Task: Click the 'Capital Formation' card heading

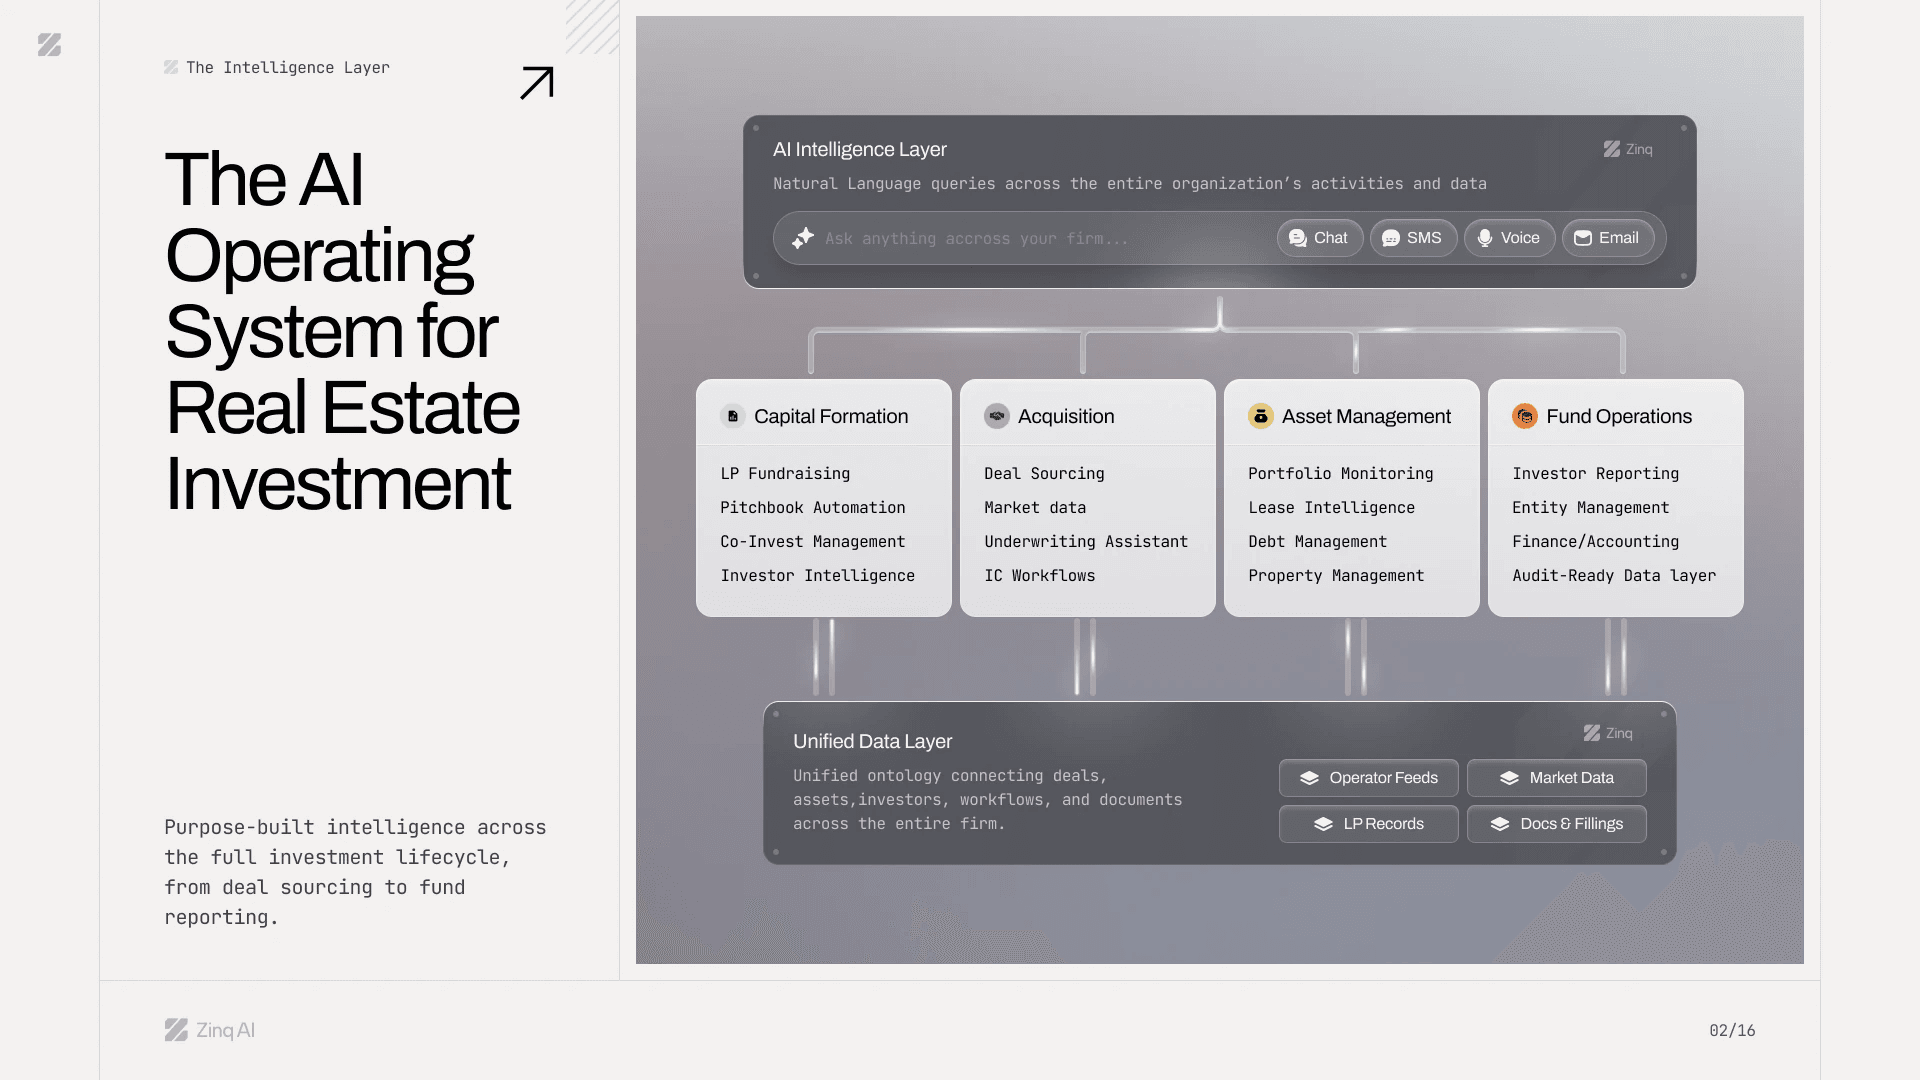Action: coord(831,416)
